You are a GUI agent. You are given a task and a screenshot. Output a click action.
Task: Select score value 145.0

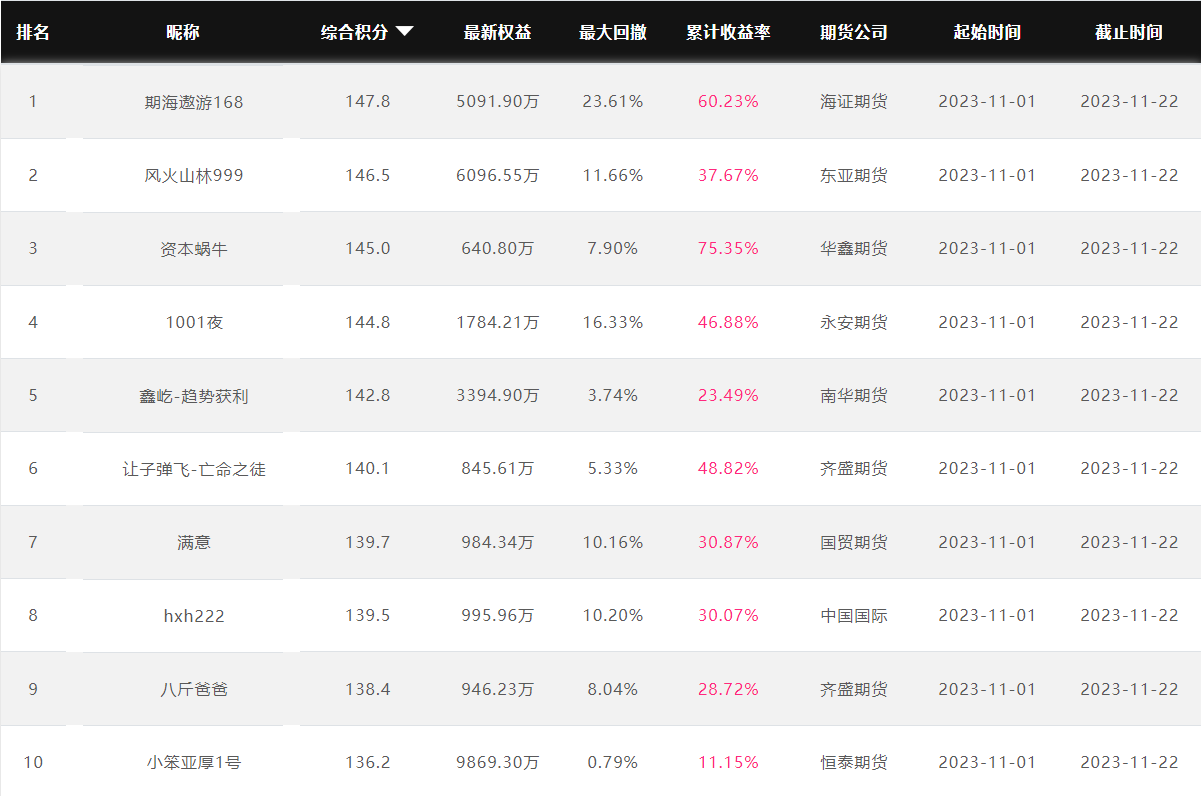[x=367, y=248]
